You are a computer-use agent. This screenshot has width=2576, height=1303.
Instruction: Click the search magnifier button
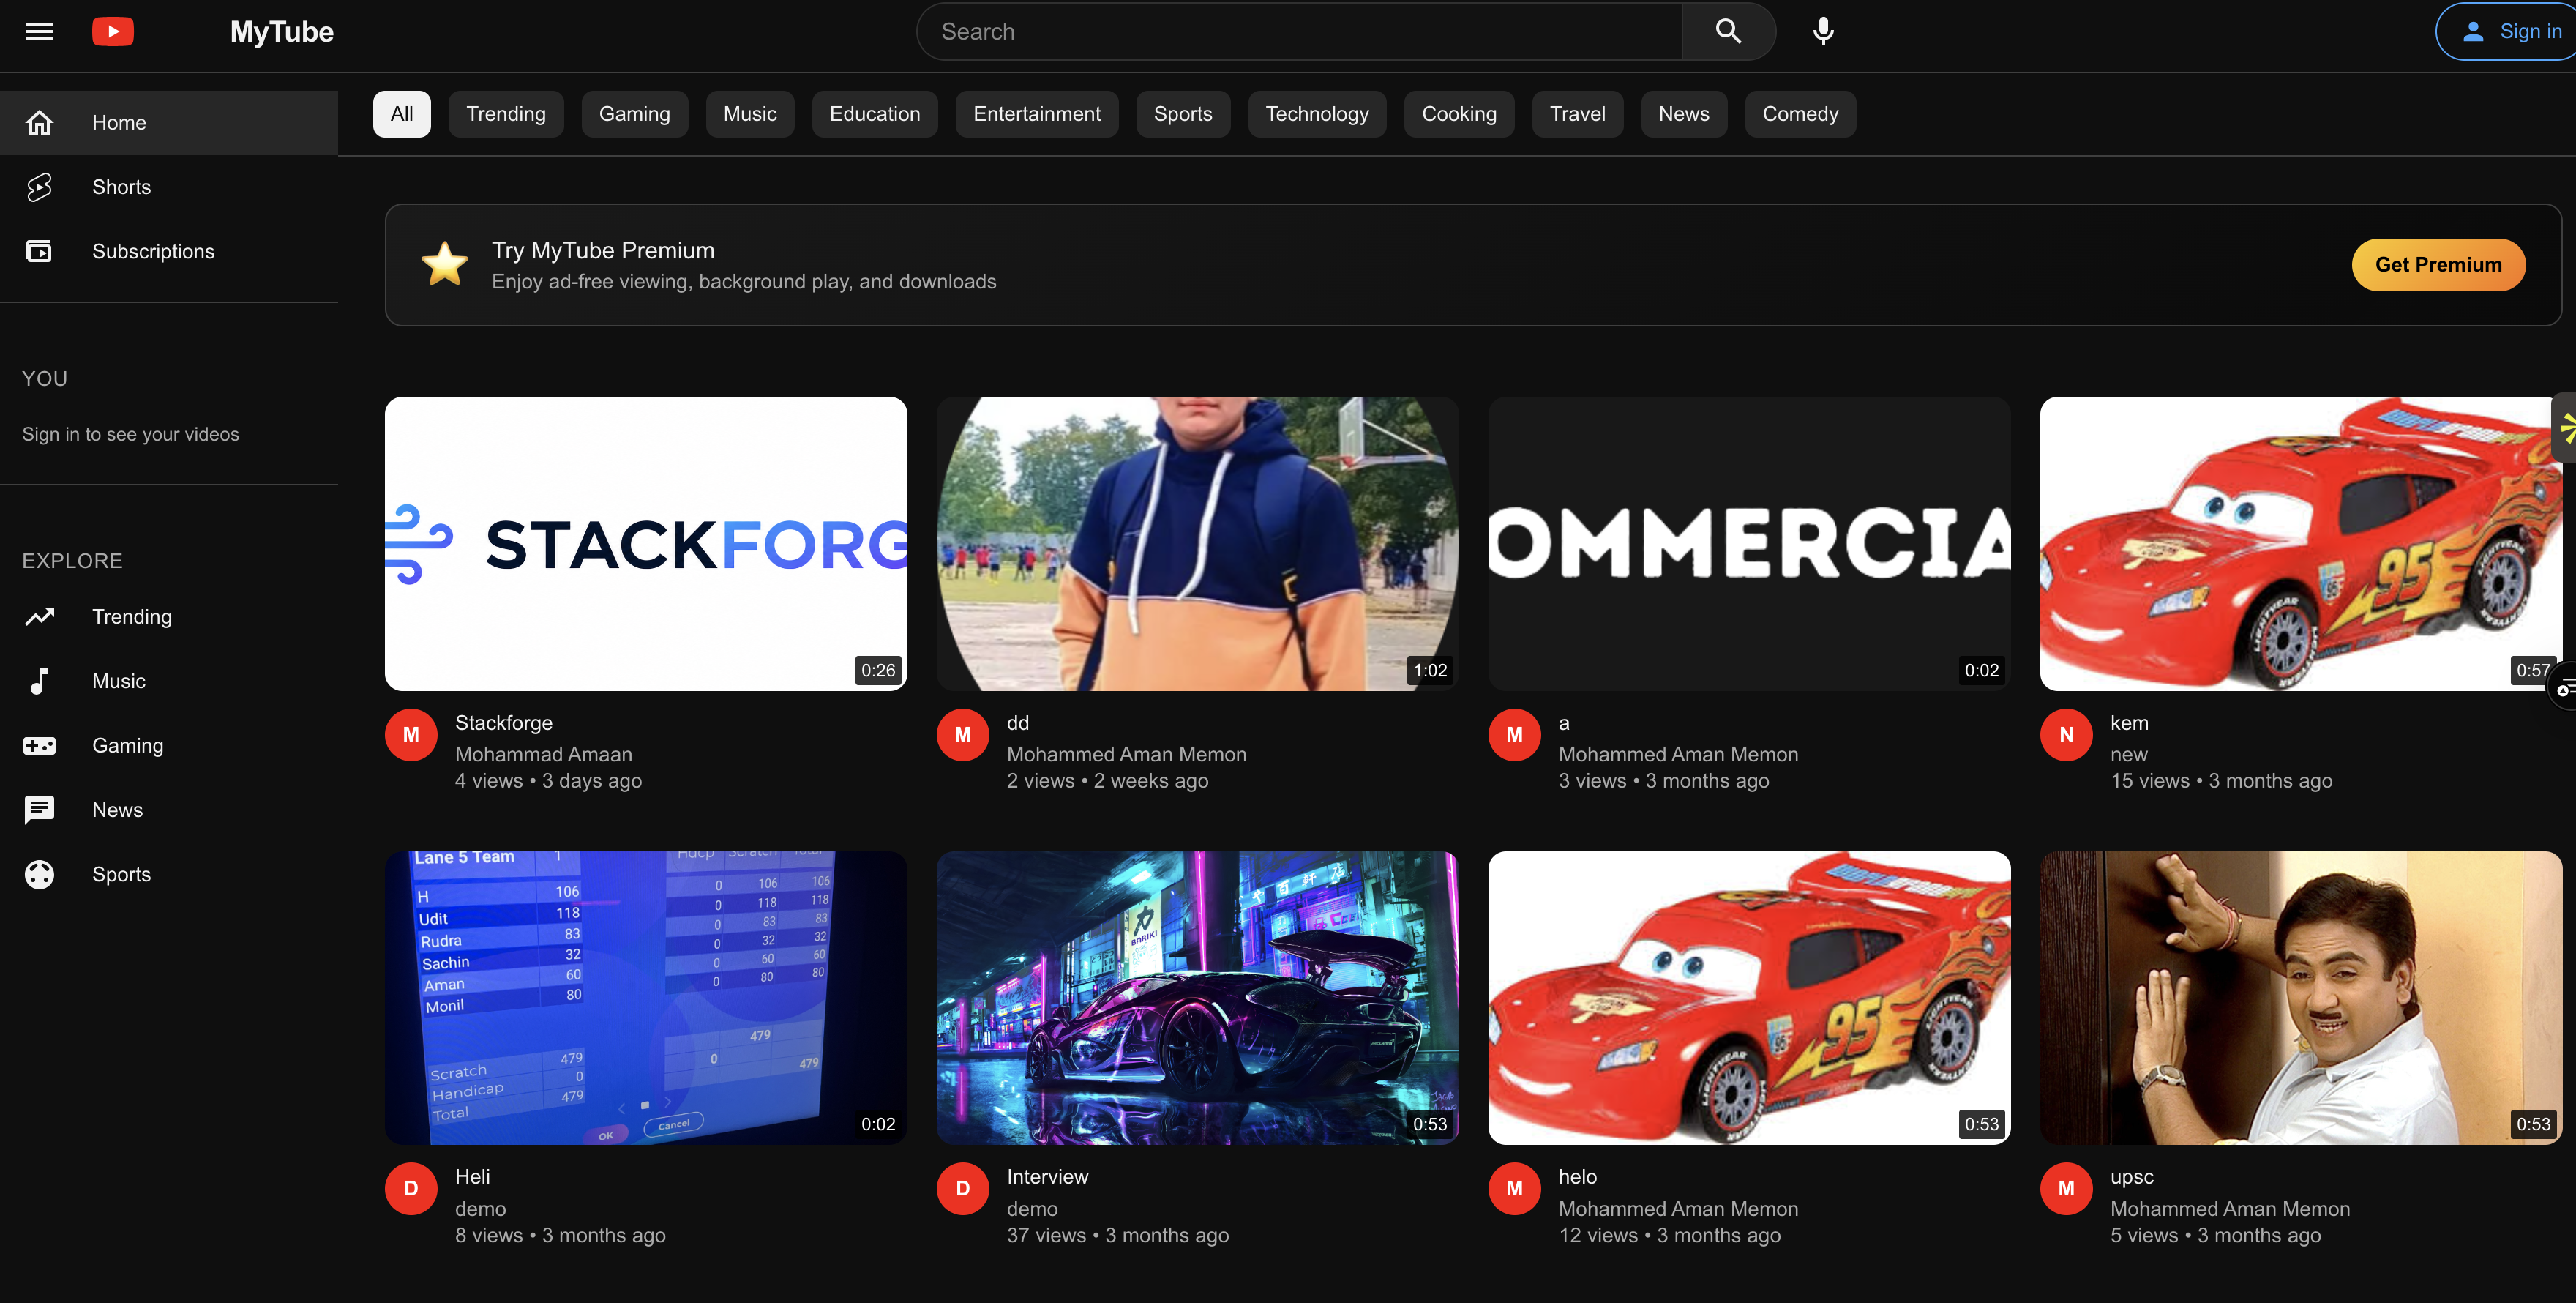(1728, 31)
